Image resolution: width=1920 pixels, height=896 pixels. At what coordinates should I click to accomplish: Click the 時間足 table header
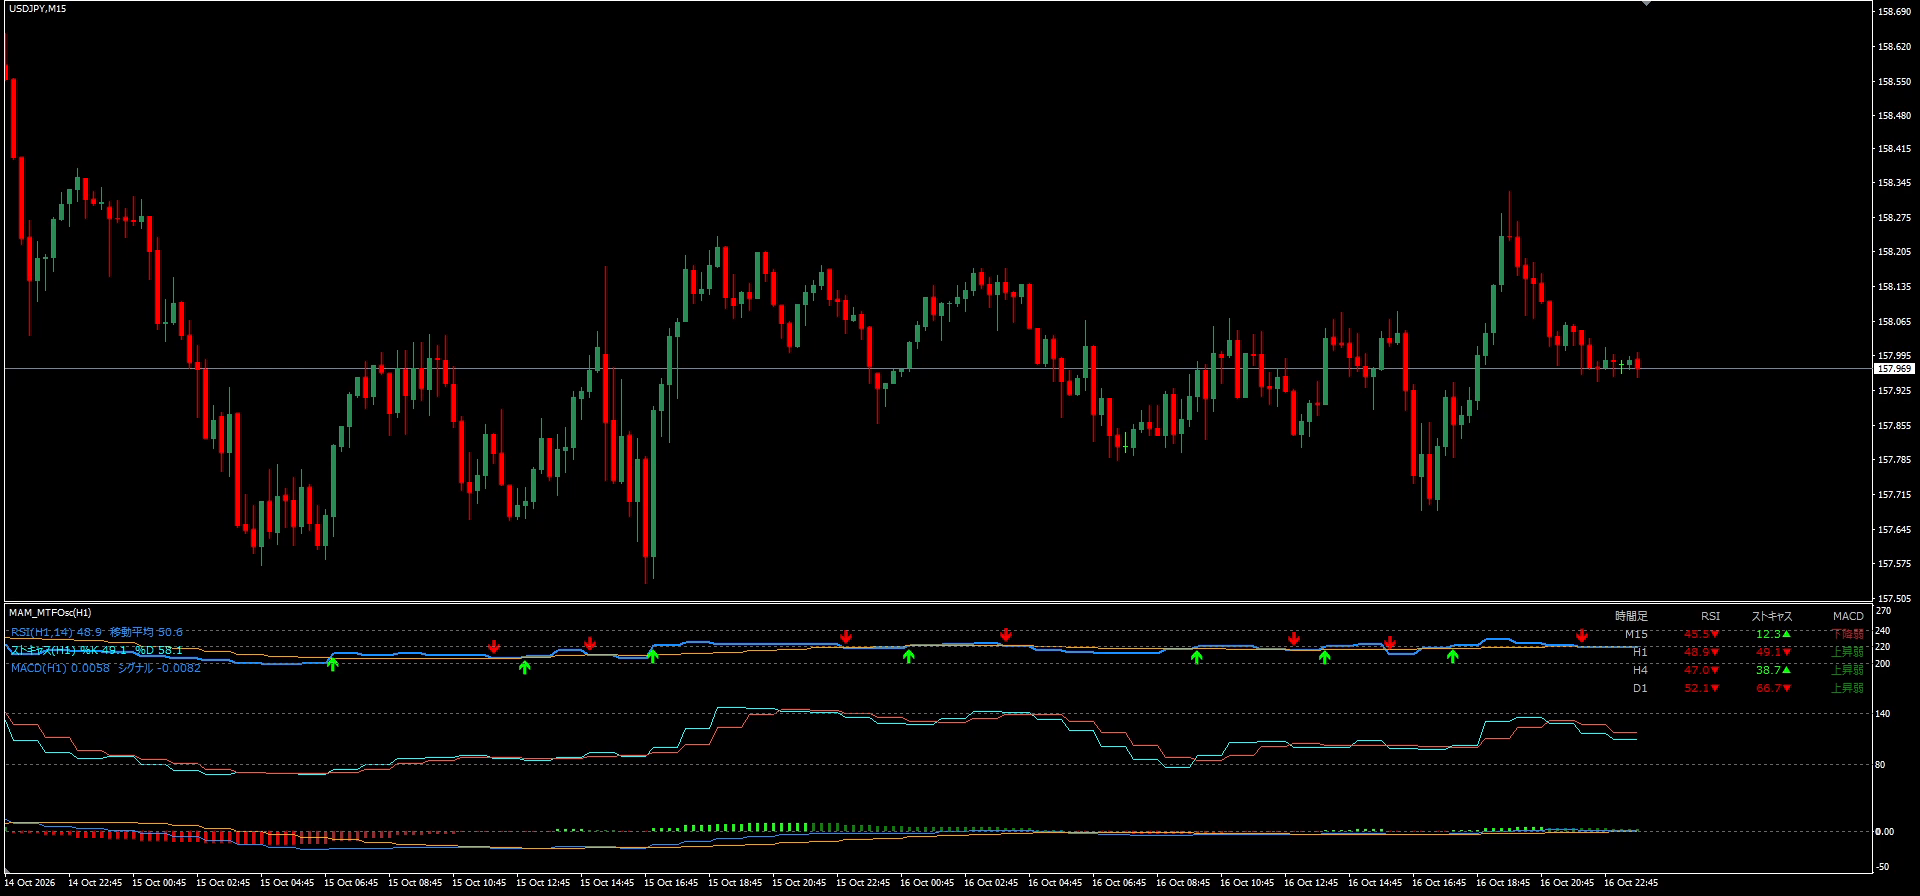click(1631, 616)
